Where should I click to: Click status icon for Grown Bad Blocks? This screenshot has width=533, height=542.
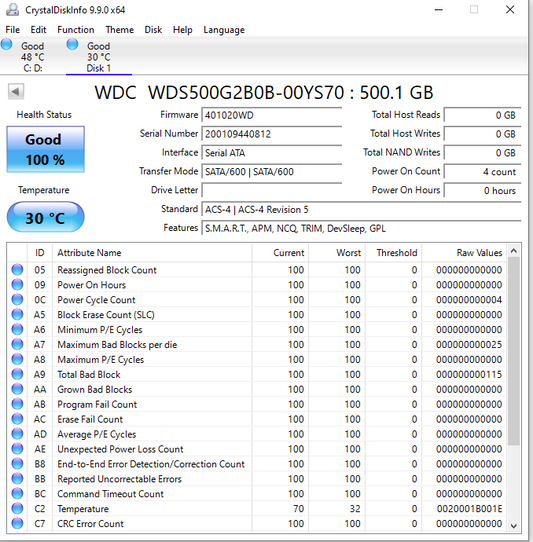[17, 389]
